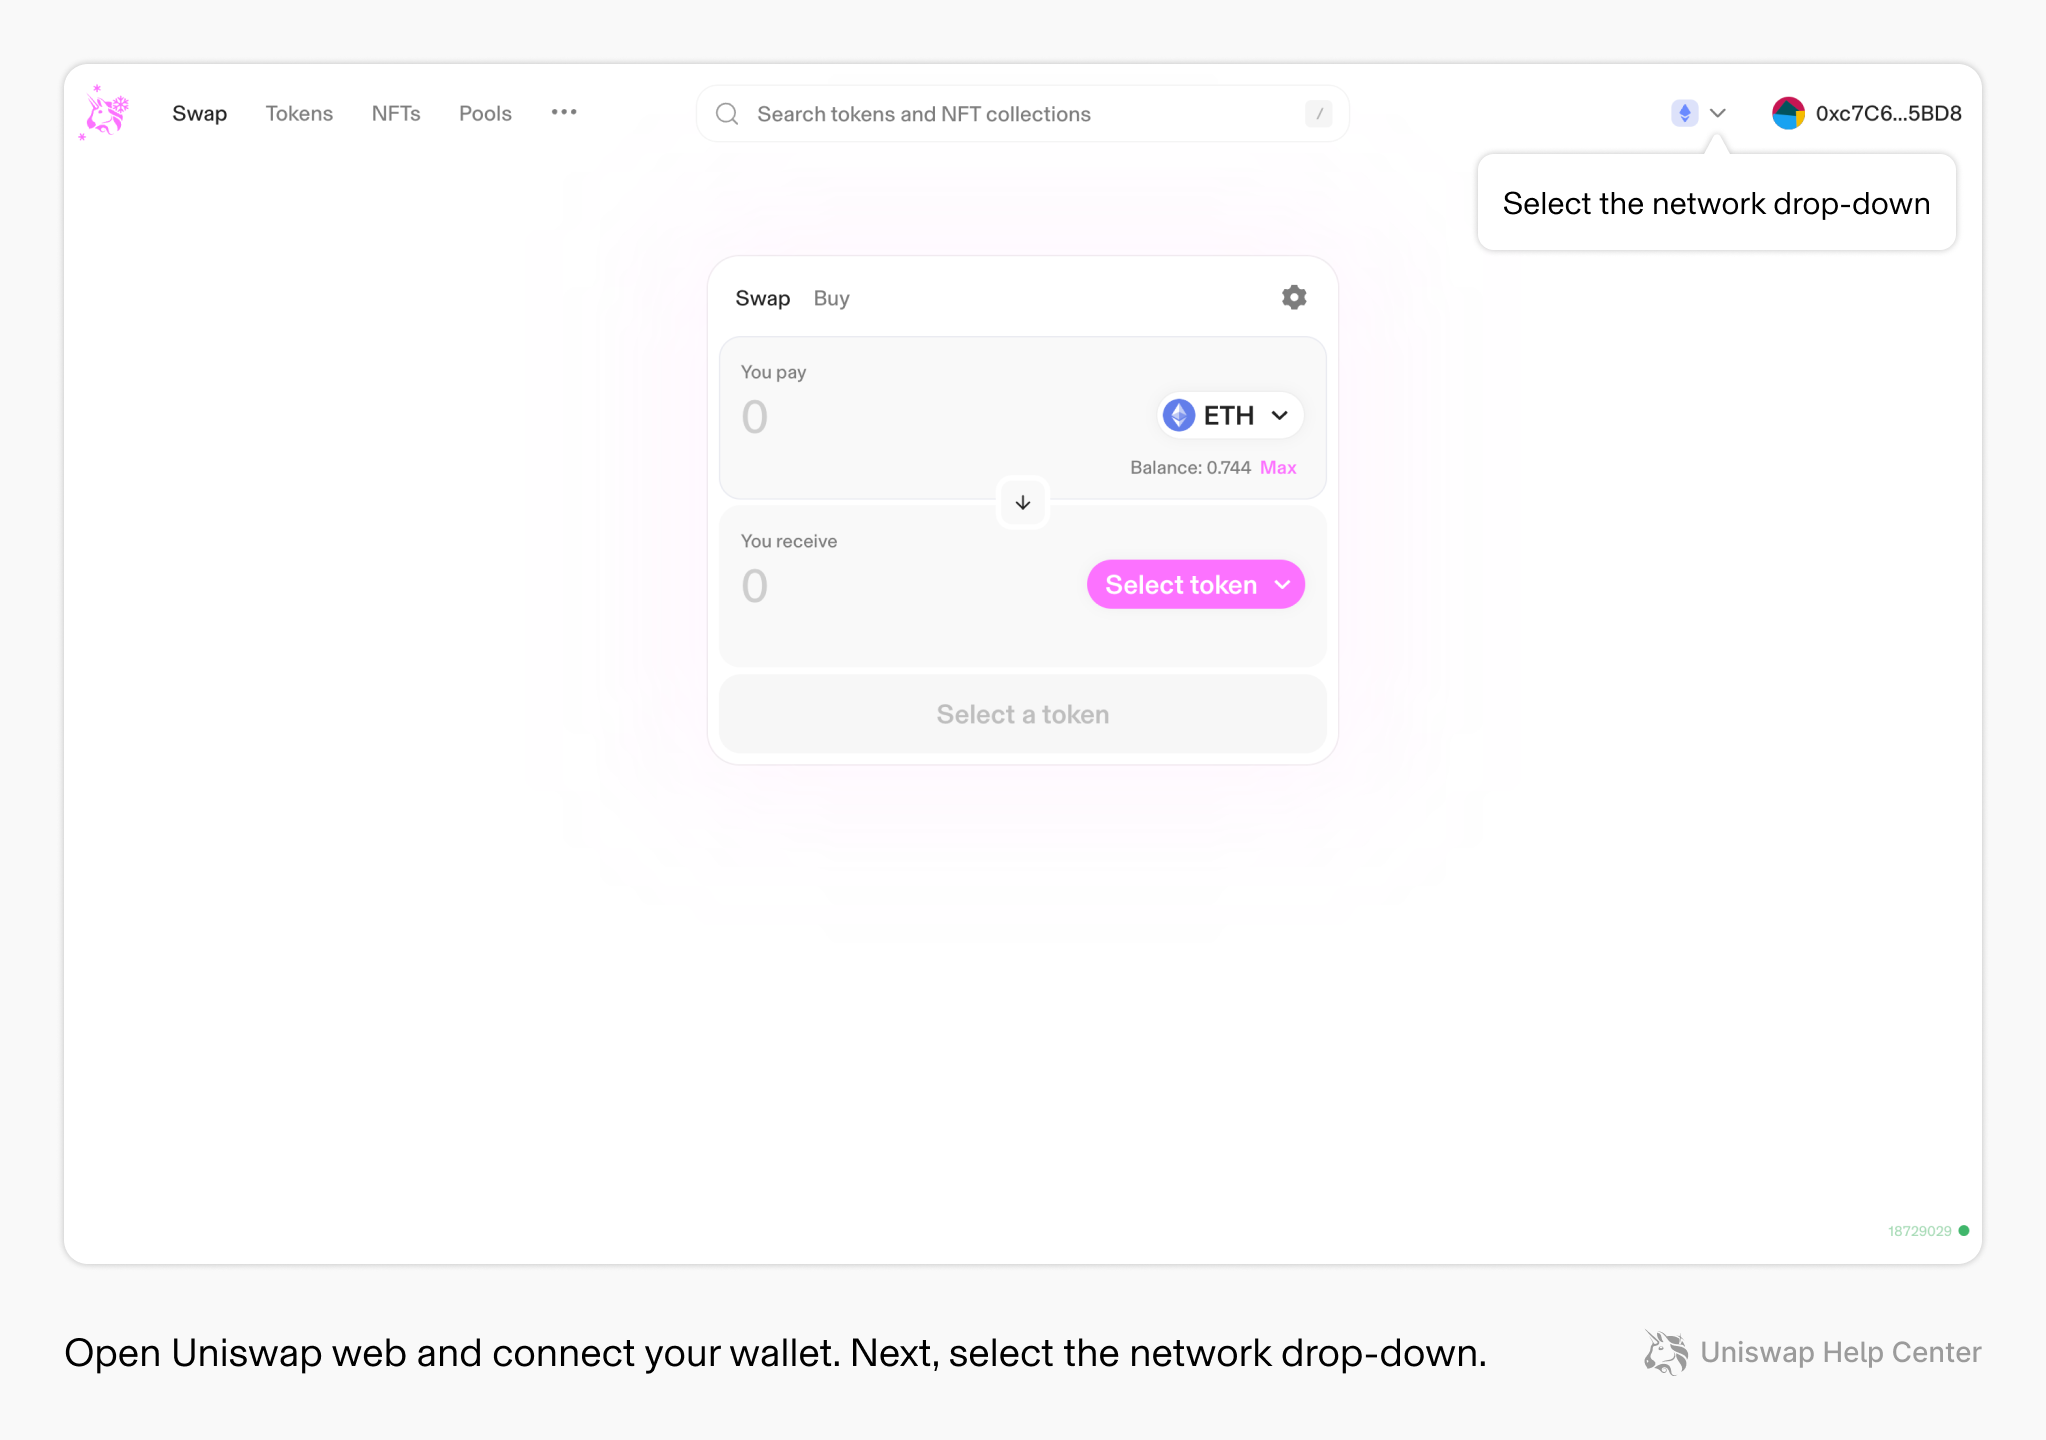Click the Uniswap unicorn logo icon
The width and height of the screenshot is (2046, 1440).
104,111
